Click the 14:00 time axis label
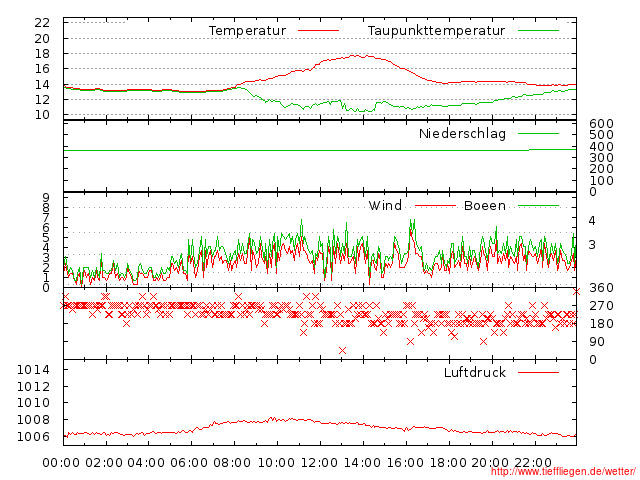Screen dimensions: 640x480 coord(362,463)
